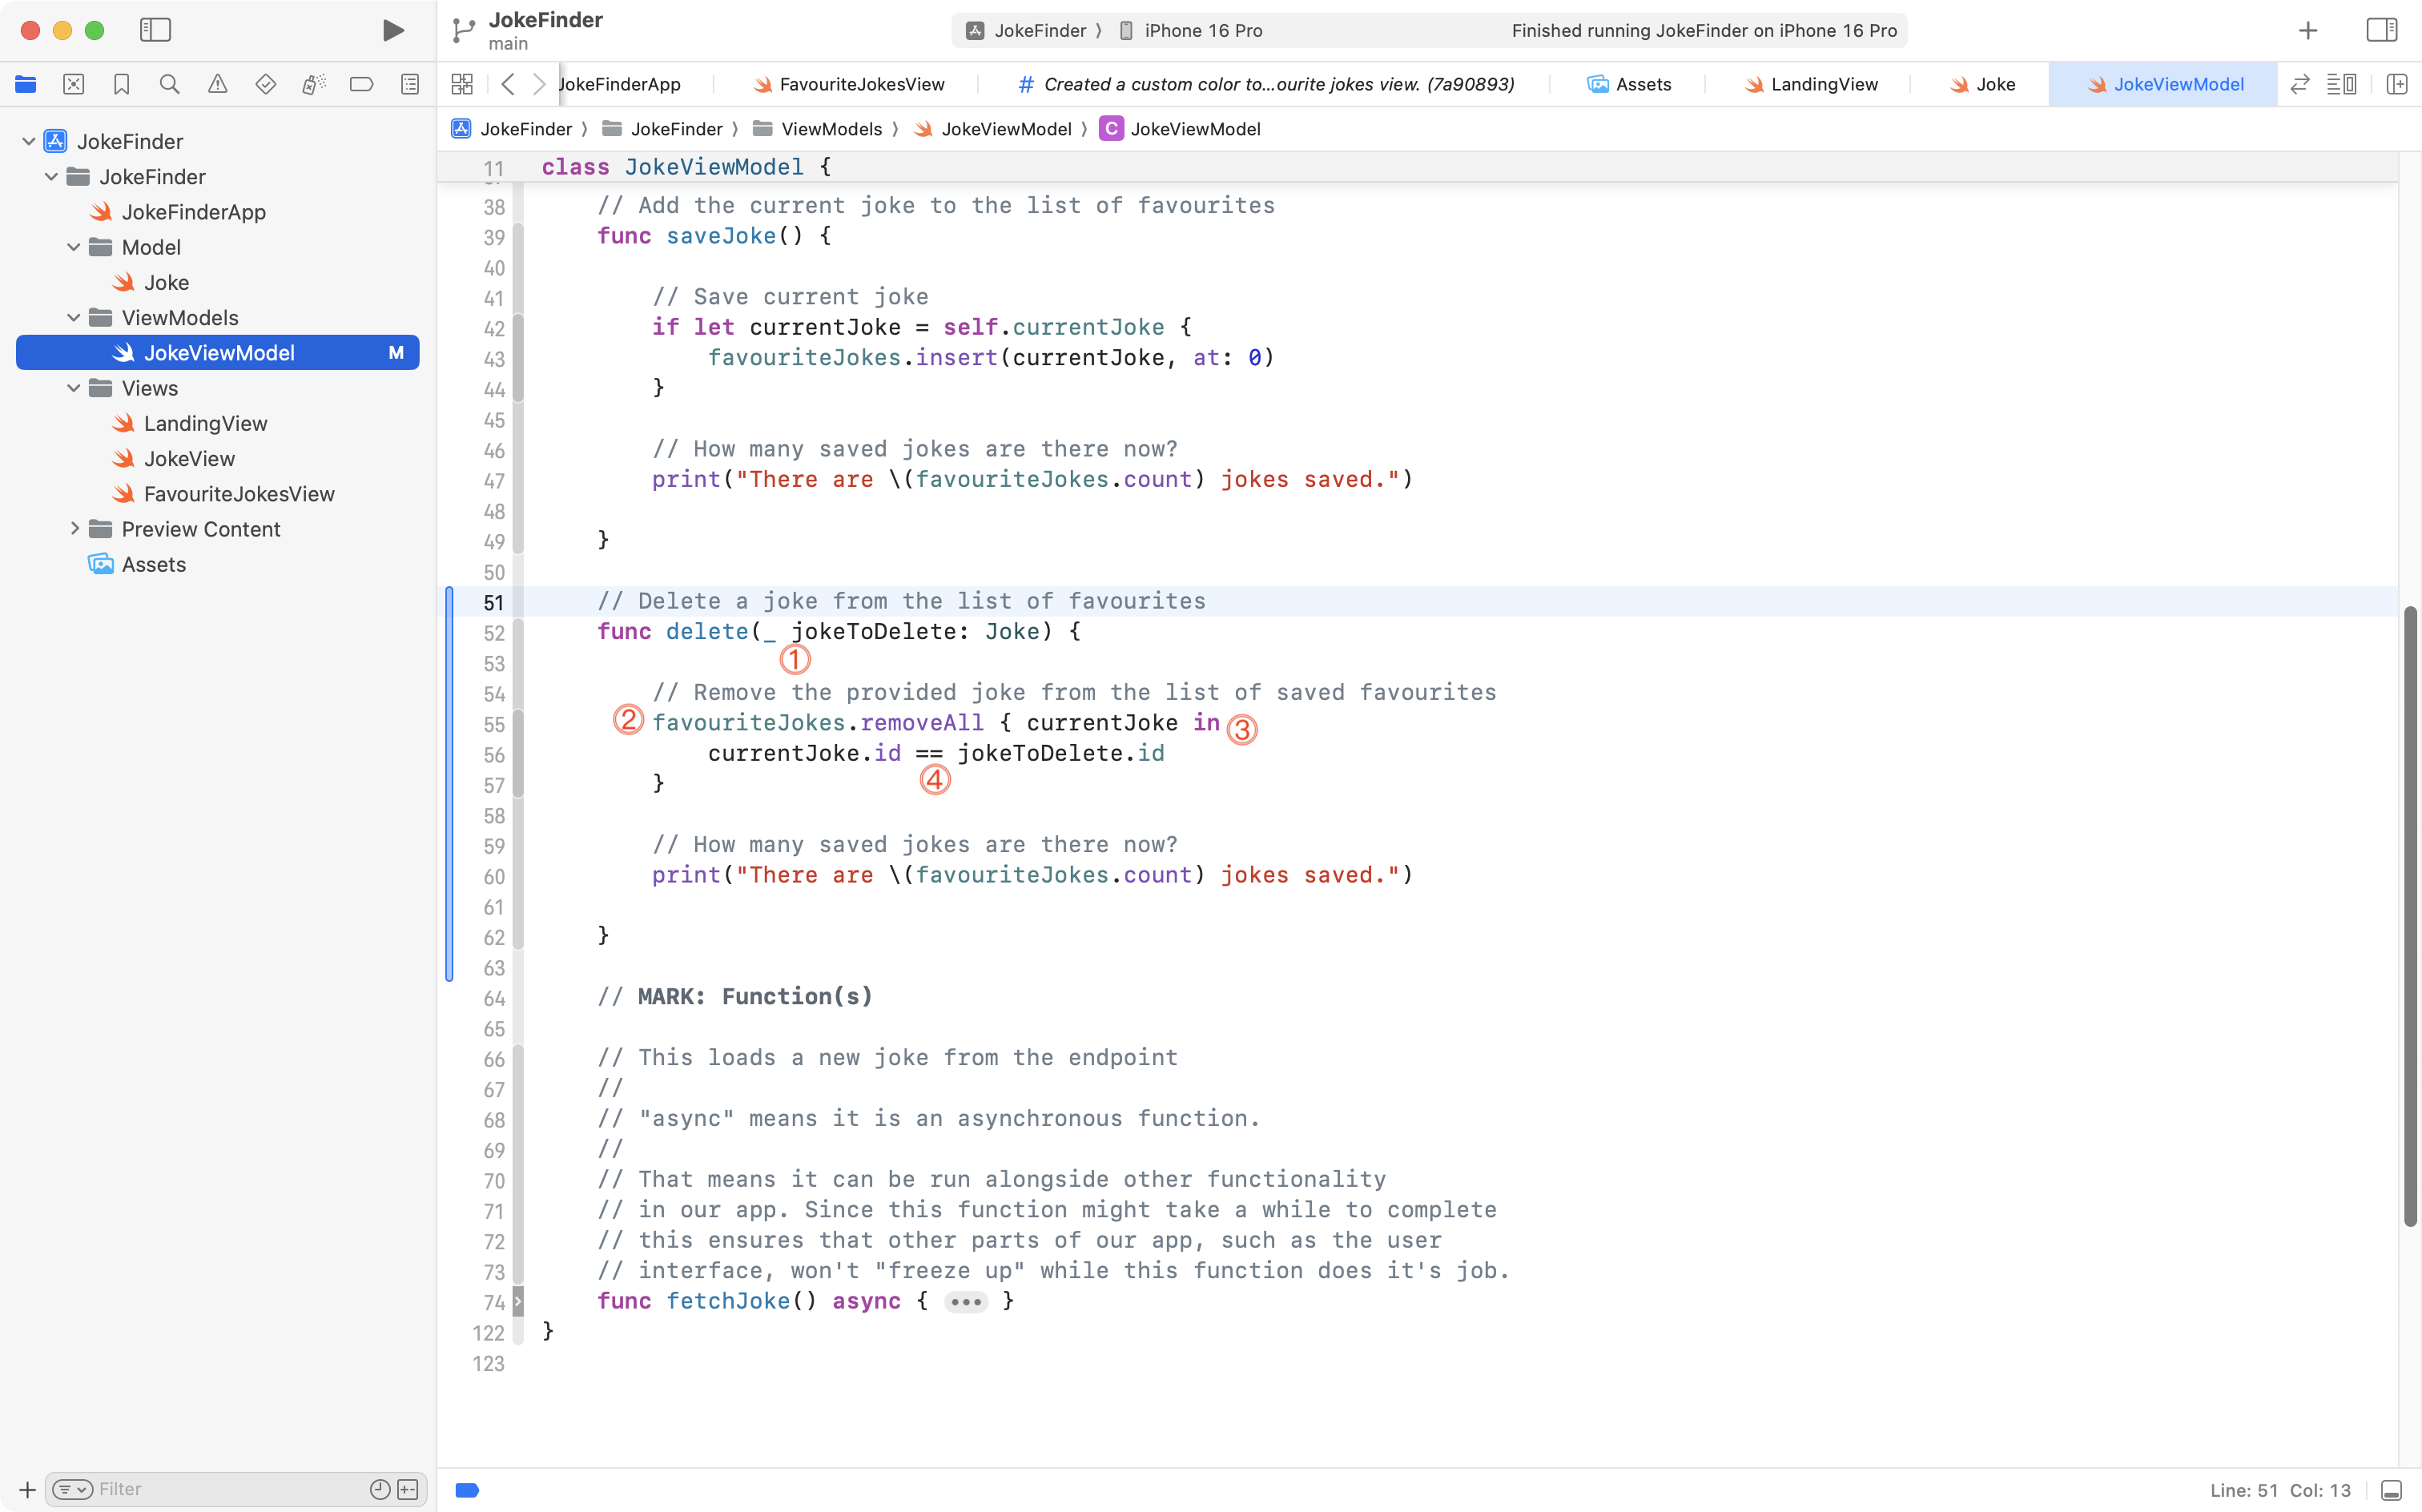The width and height of the screenshot is (2422, 1512).
Task: Show the Bookmark navigator
Action: (122, 85)
